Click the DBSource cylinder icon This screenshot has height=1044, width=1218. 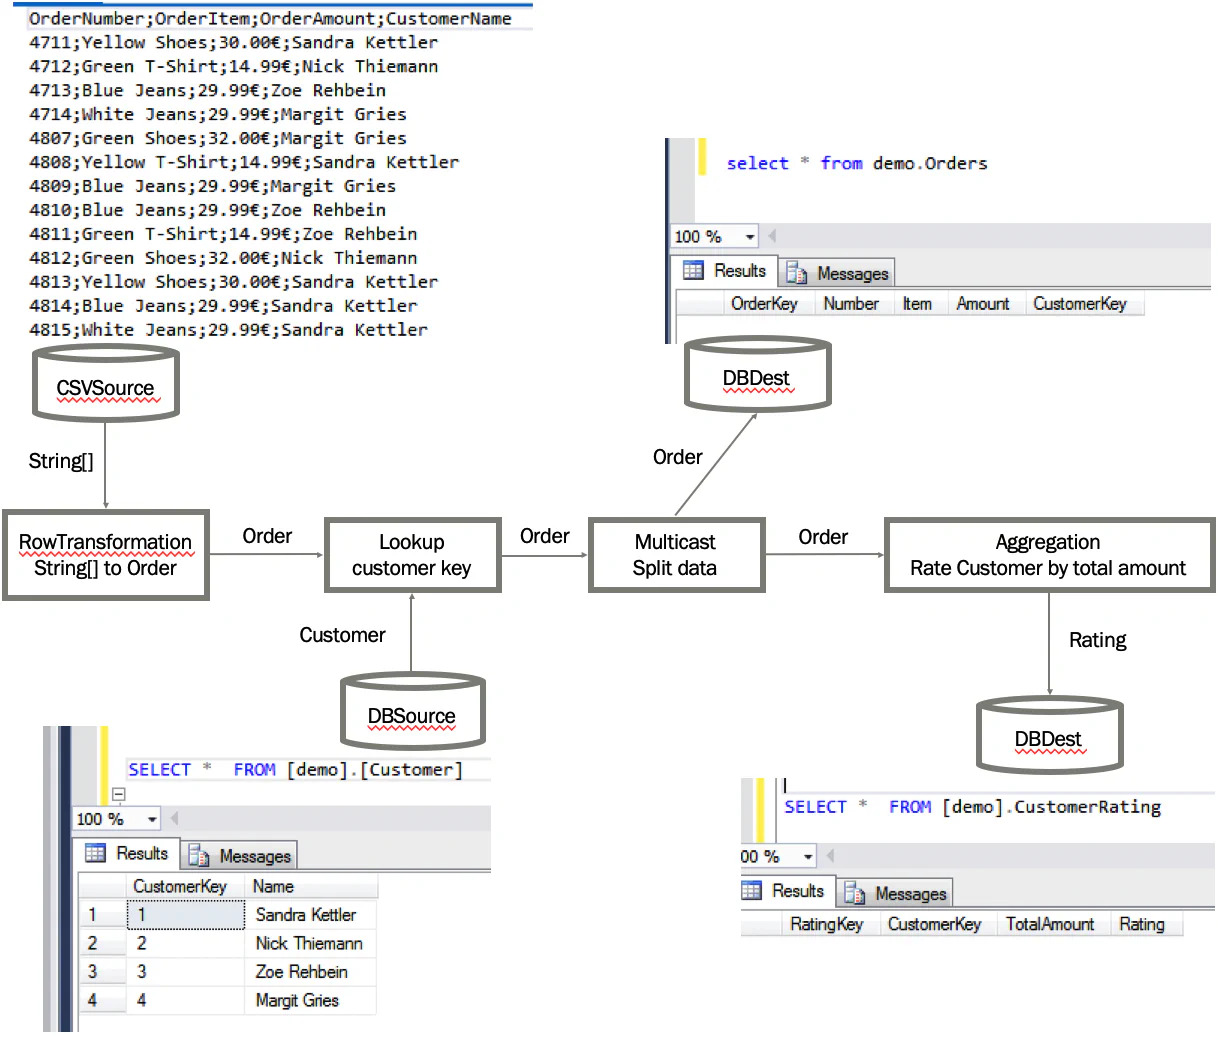pos(413,711)
